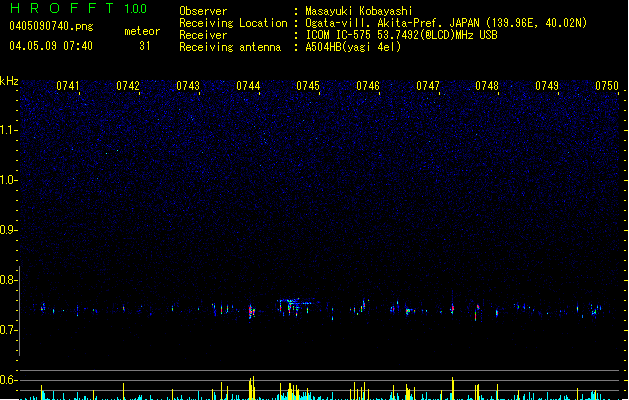
Task: Click the 0743 time marker
Action: pos(188,86)
